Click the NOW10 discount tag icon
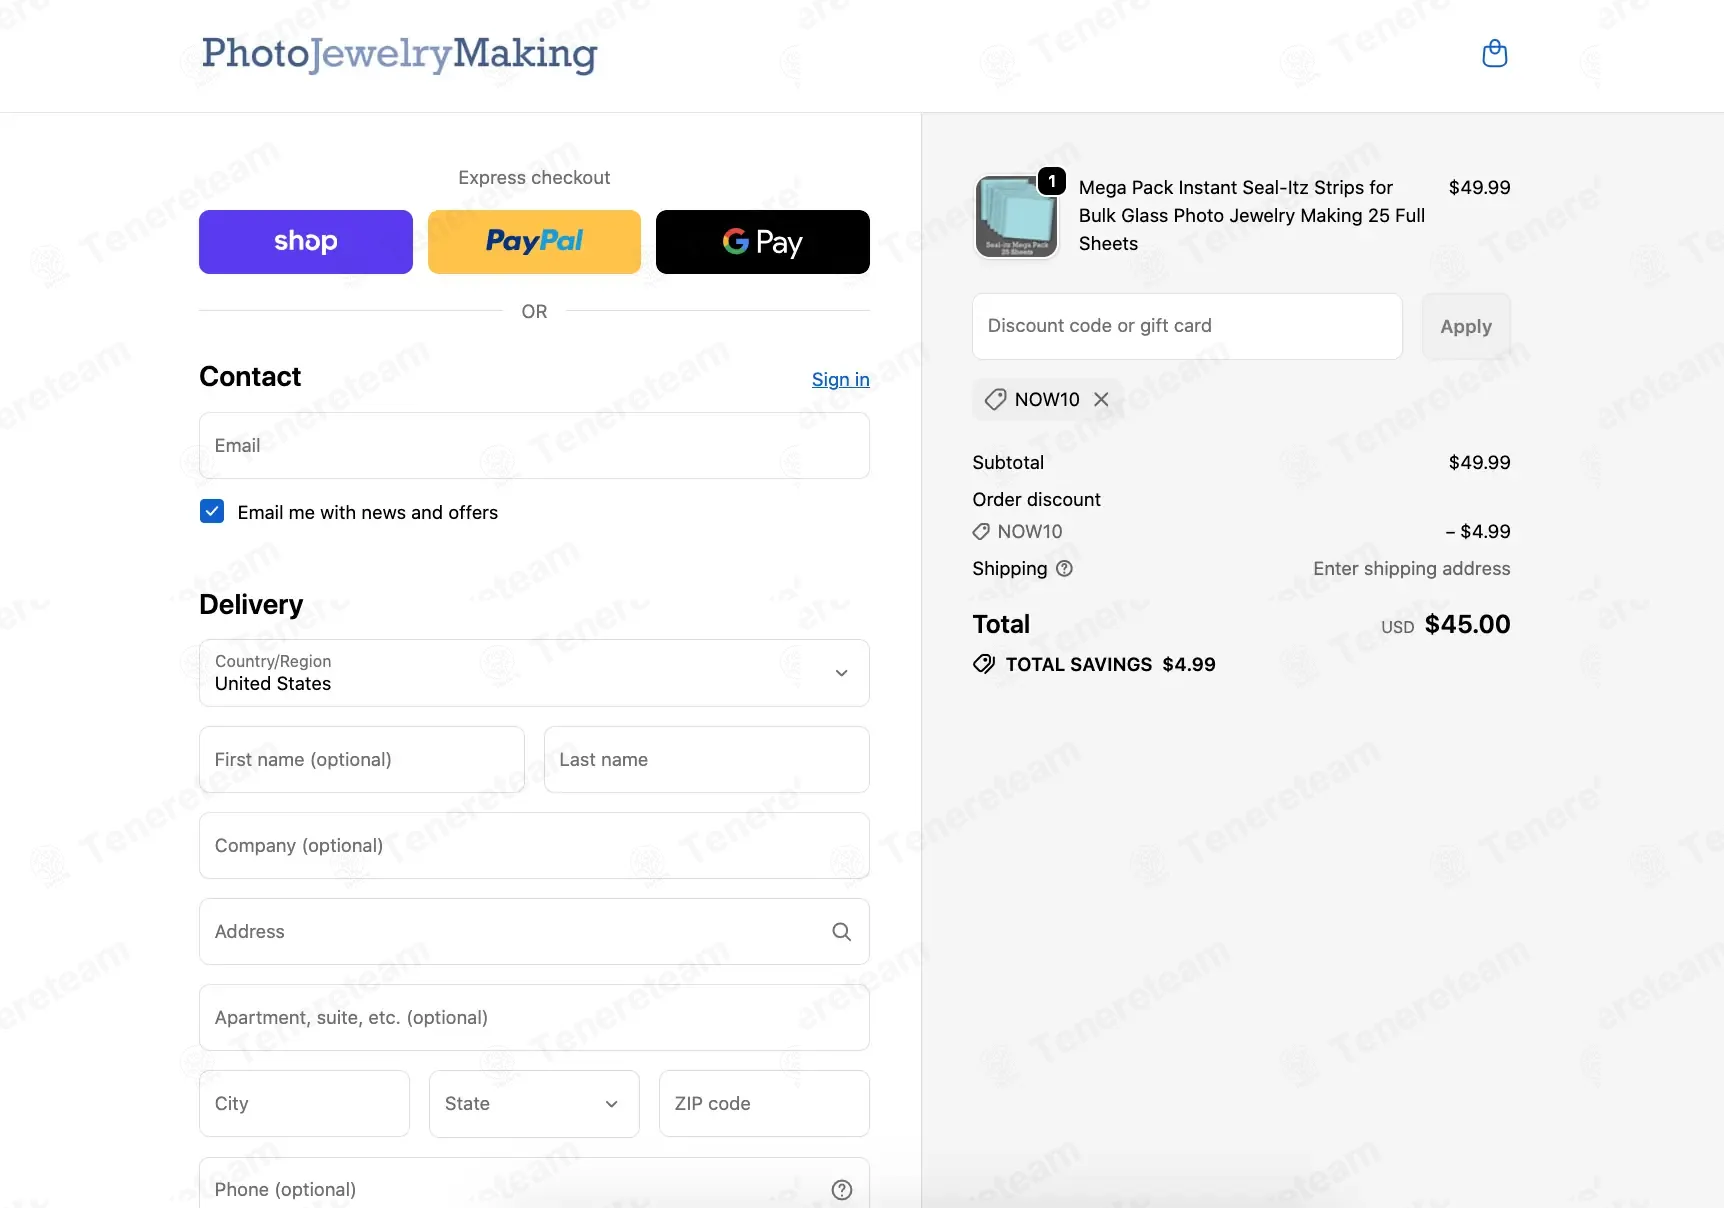 click(995, 399)
